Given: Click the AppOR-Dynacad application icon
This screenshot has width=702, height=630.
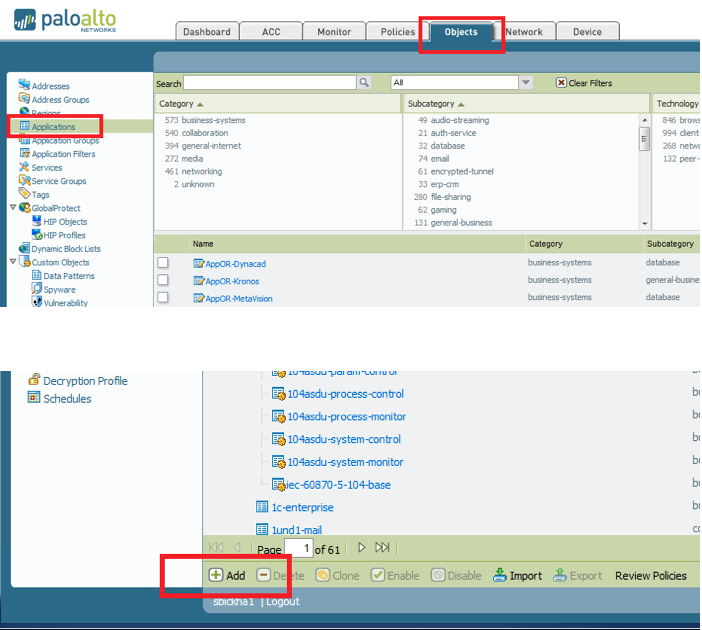Looking at the screenshot, I should tap(199, 263).
